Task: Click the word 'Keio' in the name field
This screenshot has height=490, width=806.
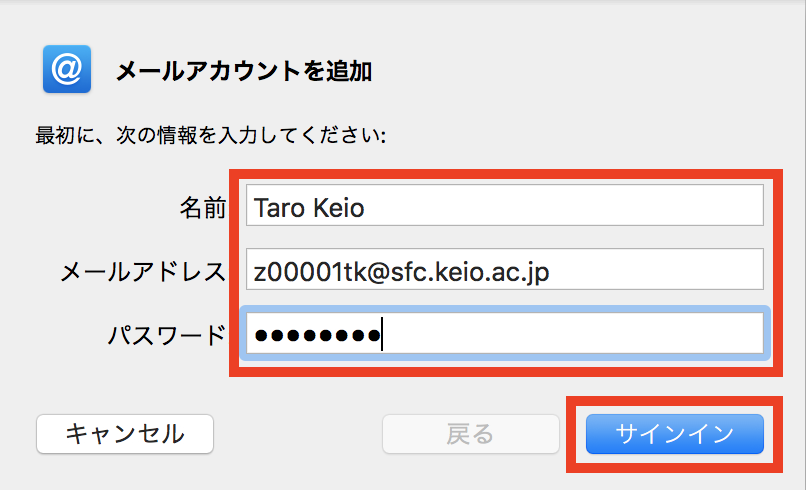Action: [x=338, y=208]
